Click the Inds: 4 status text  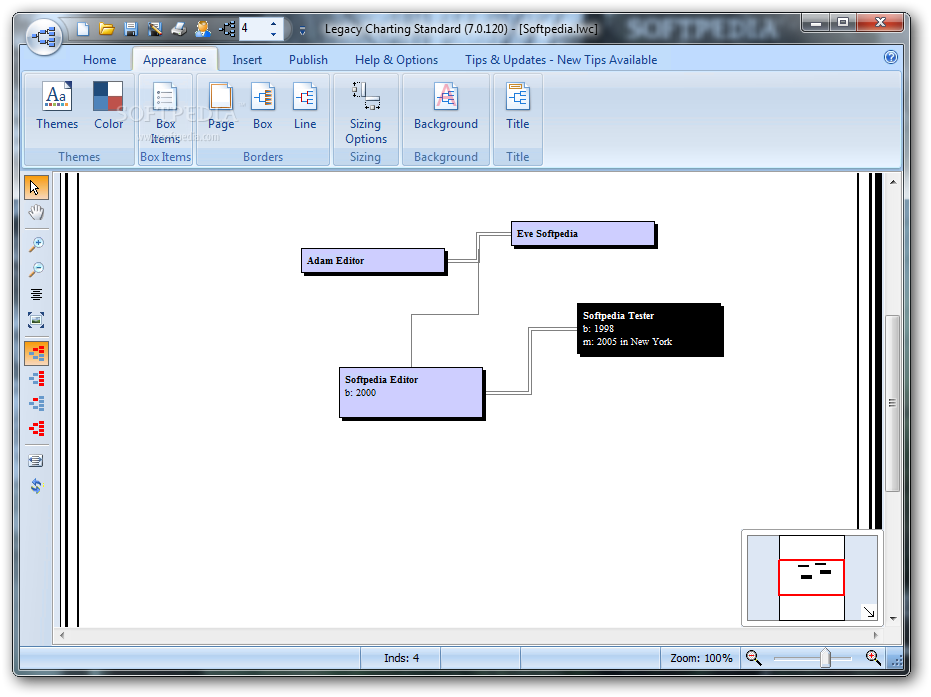(401, 658)
